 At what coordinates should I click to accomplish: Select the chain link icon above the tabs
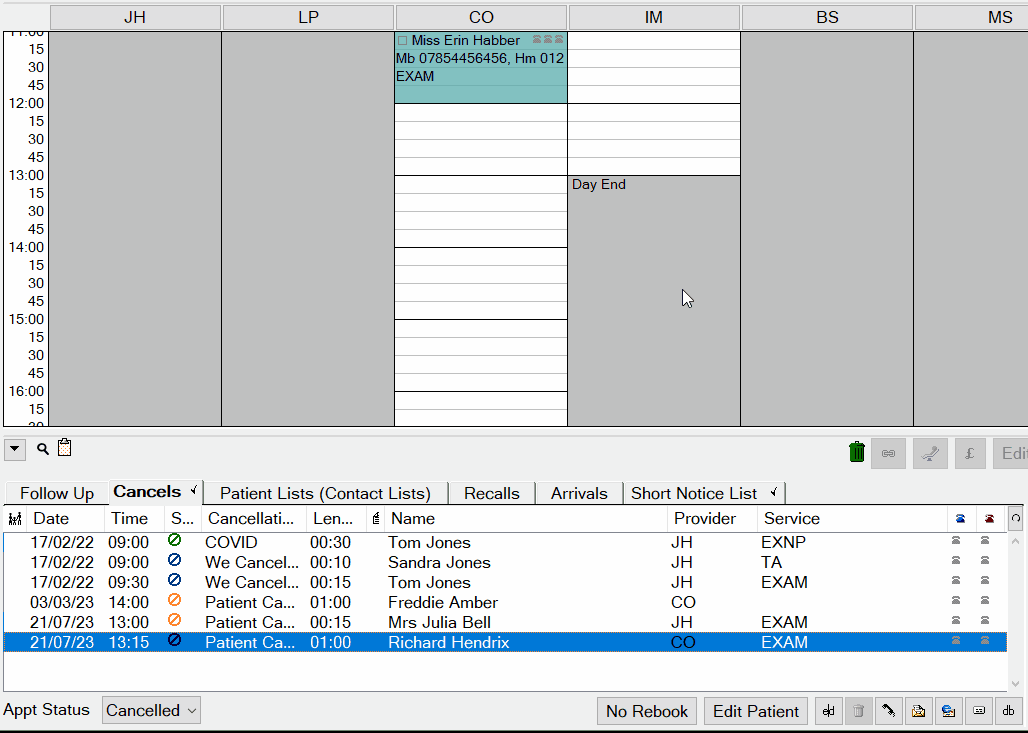(888, 452)
